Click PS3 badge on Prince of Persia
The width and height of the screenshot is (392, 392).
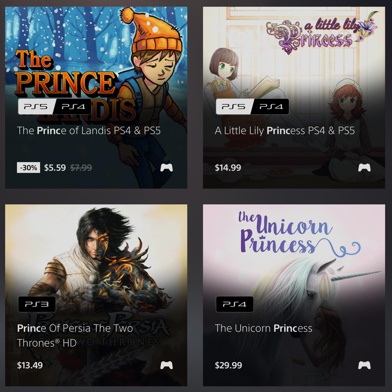(x=37, y=304)
